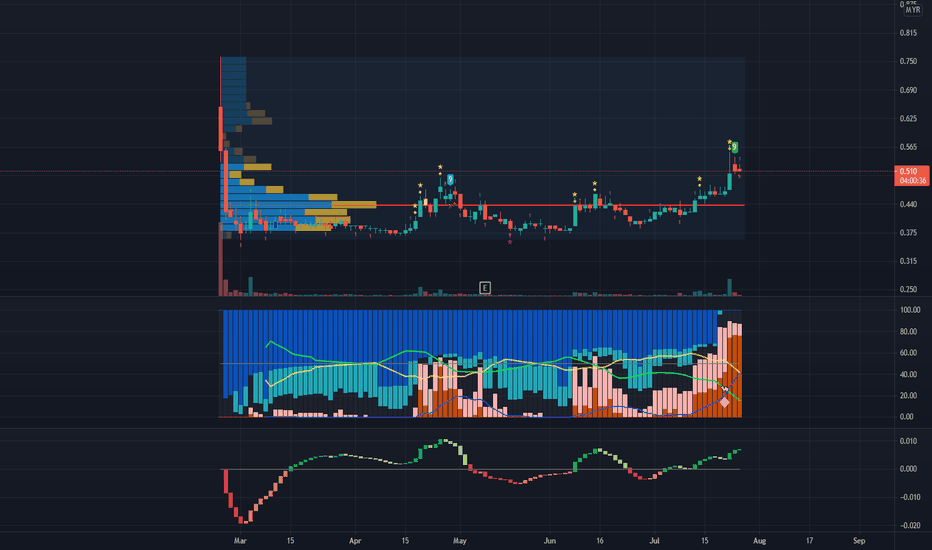Click the May label on the time axis

coord(459,541)
